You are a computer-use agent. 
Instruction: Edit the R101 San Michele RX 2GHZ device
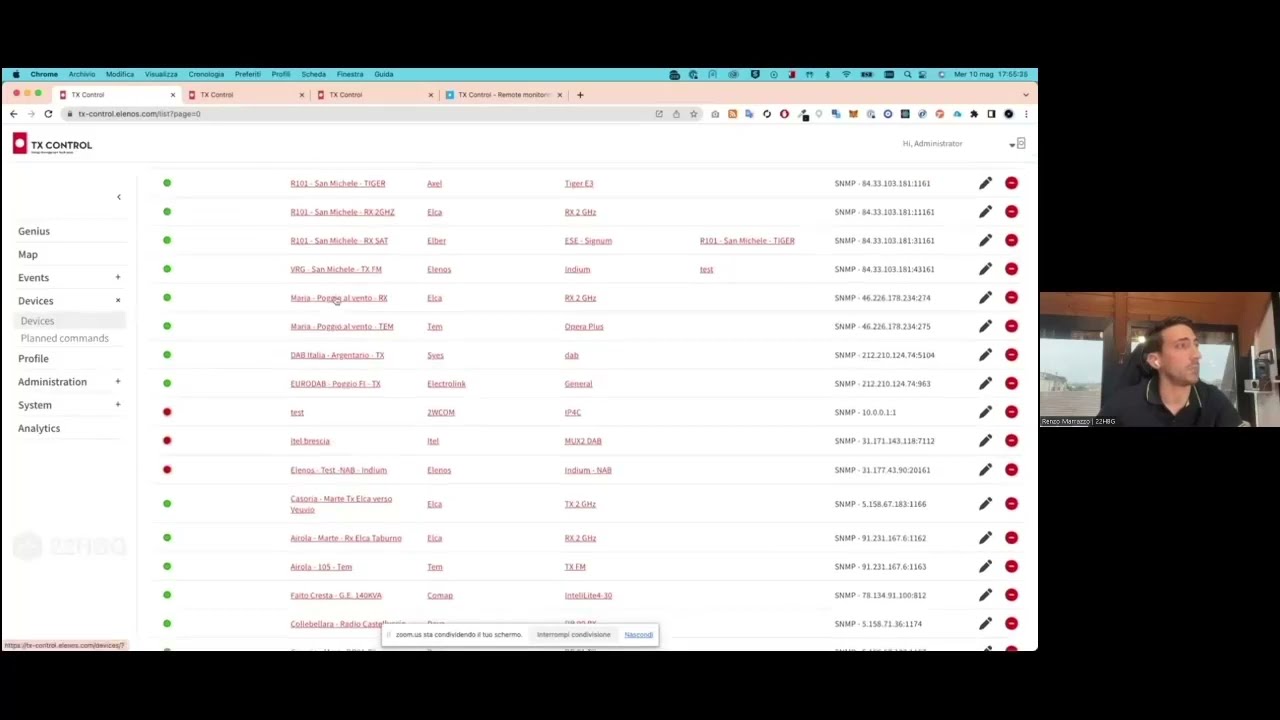click(x=985, y=212)
